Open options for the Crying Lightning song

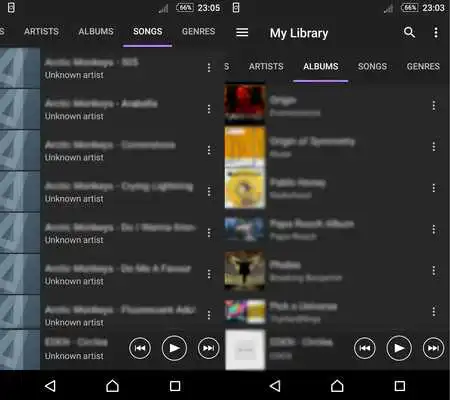209,192
